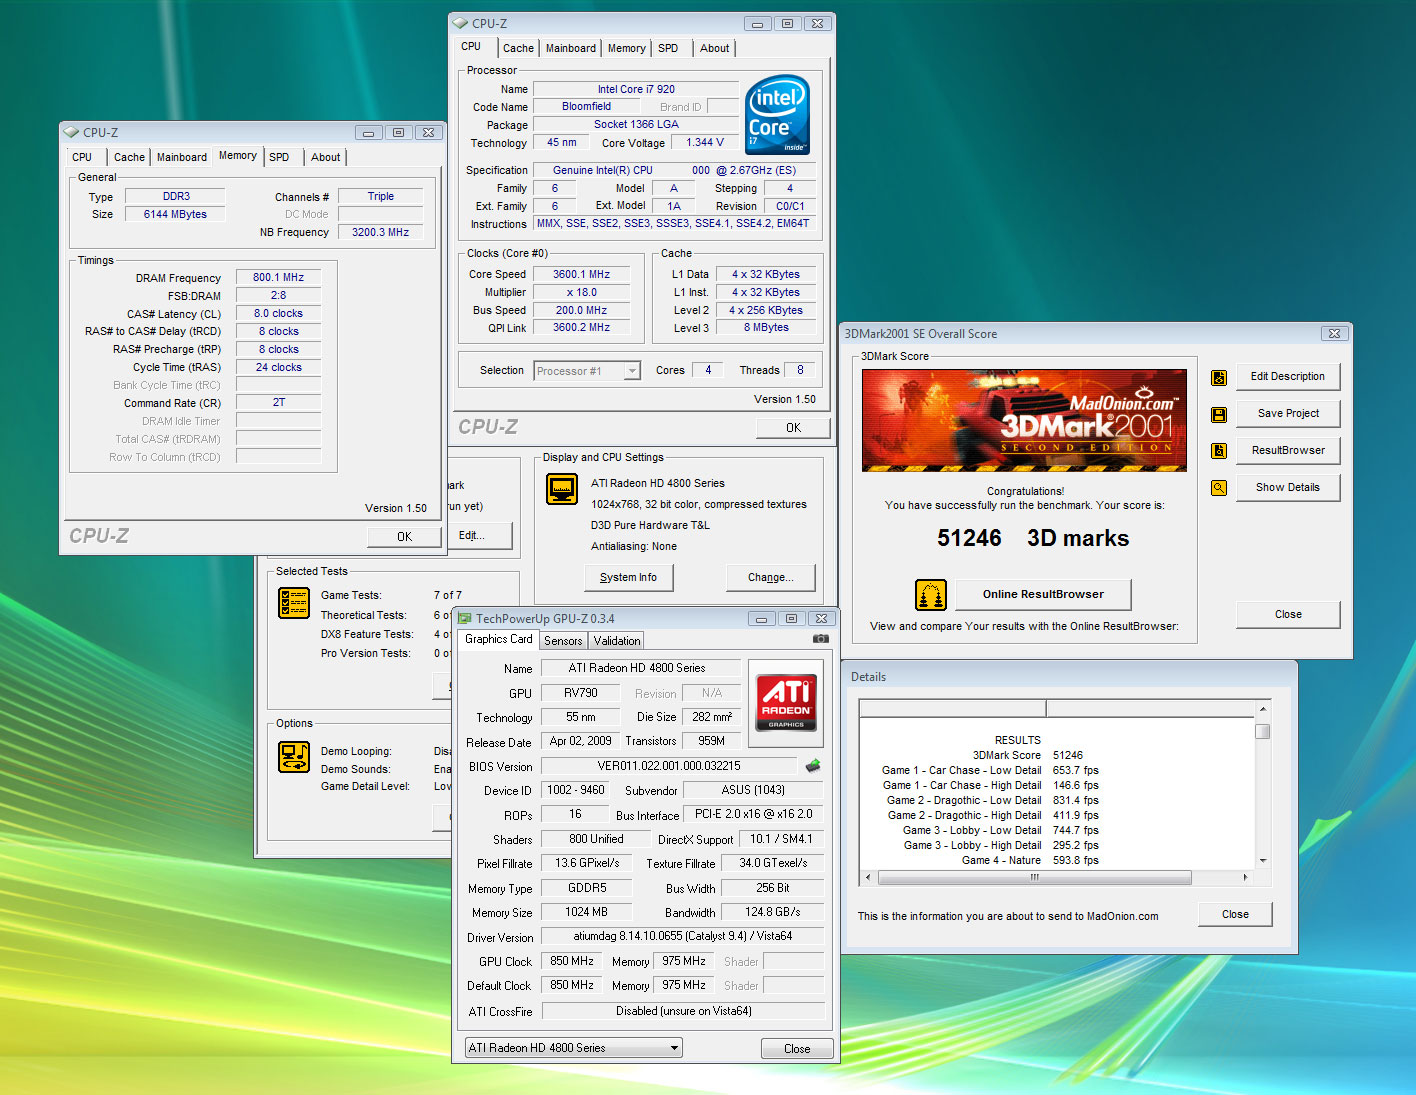This screenshot has width=1416, height=1095.
Task: Click the QPI Link value 3600.2 MHz
Action: pyautogui.click(x=581, y=328)
